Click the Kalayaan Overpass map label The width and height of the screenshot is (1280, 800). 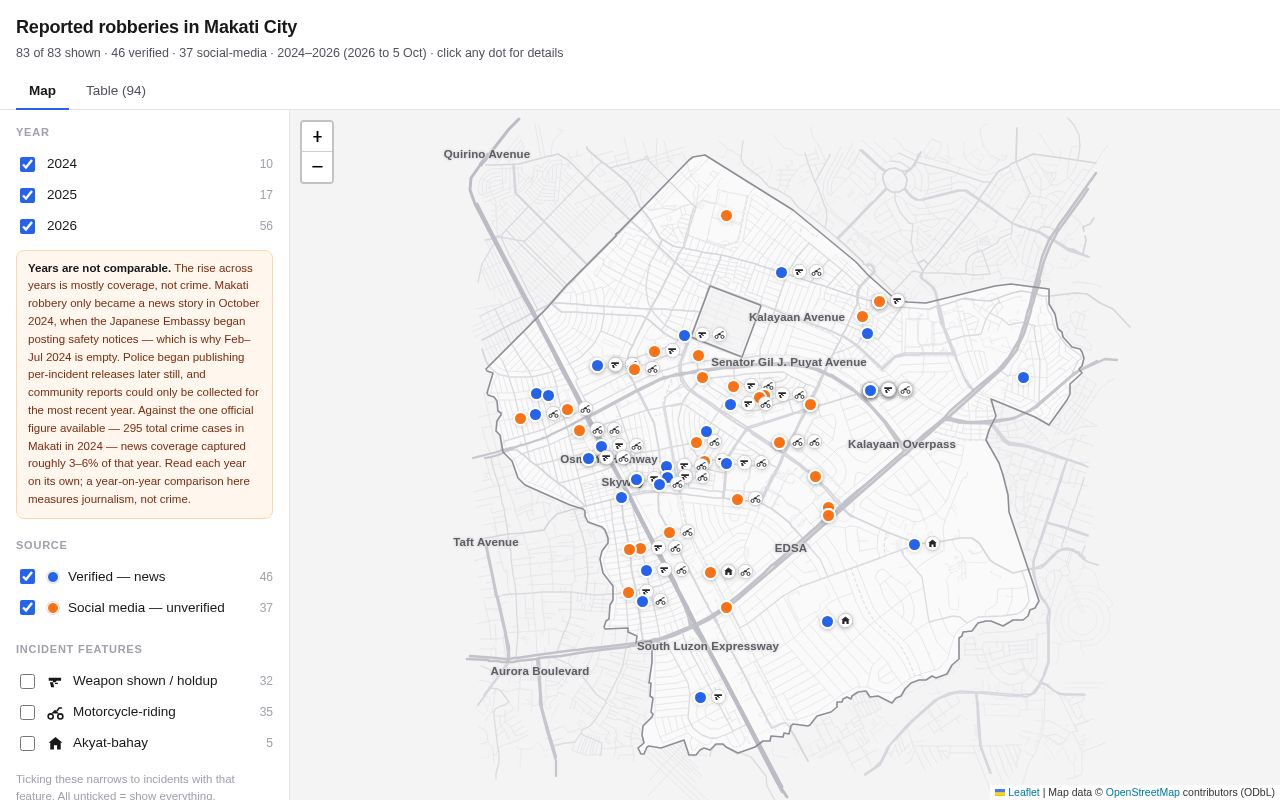902,444
